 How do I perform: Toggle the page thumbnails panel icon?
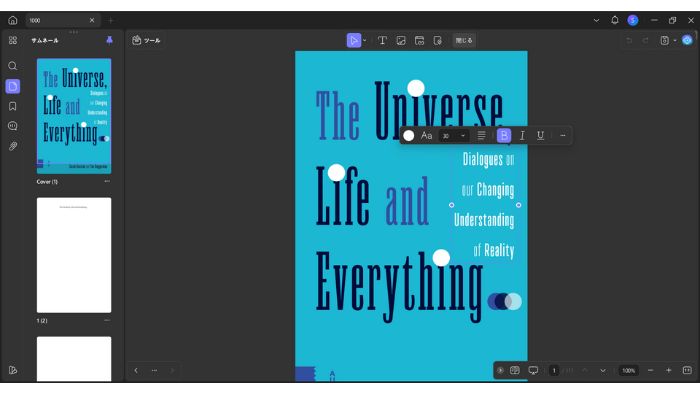[12, 86]
